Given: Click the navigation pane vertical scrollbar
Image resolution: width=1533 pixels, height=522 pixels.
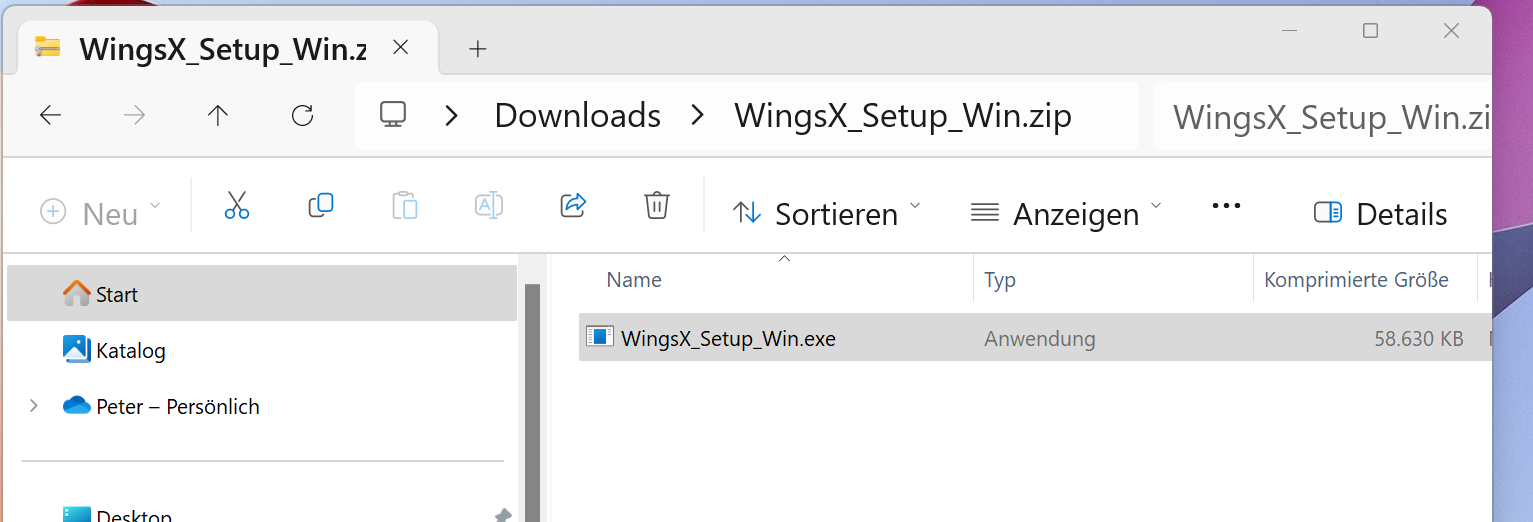Looking at the screenshot, I should pos(532,402).
